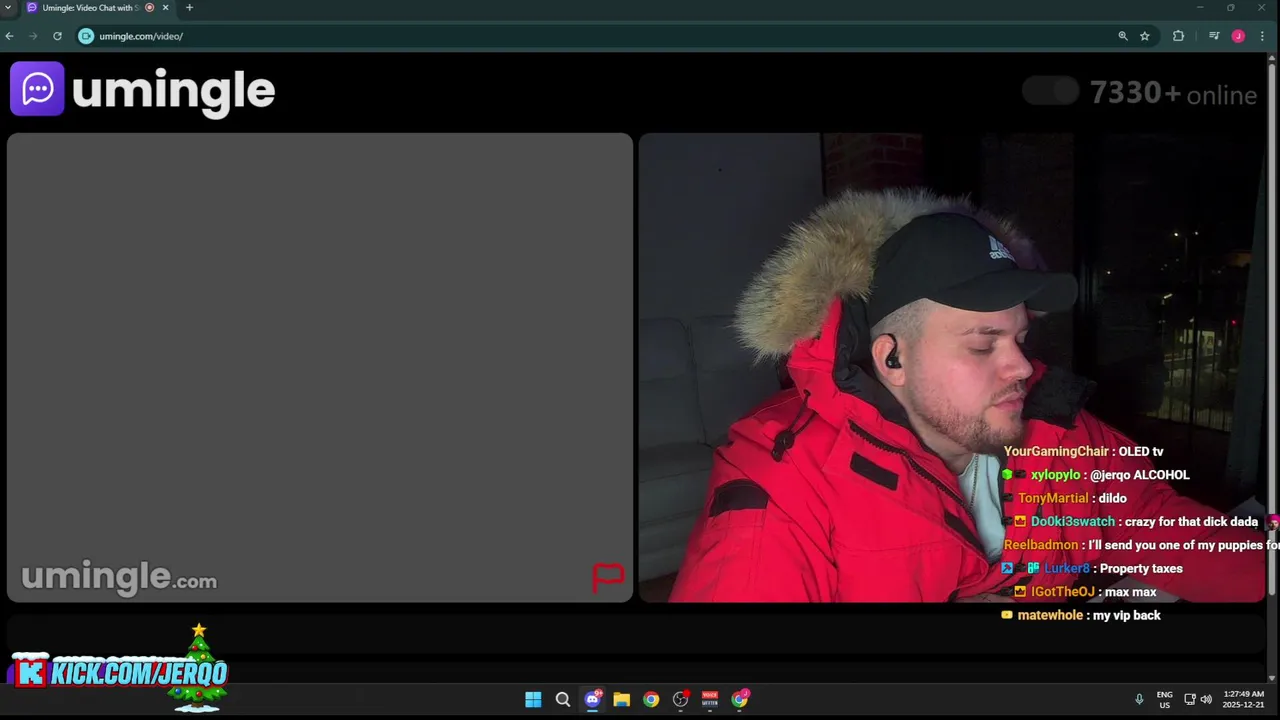Click the red flag report icon
The image size is (1280, 720).
[608, 577]
